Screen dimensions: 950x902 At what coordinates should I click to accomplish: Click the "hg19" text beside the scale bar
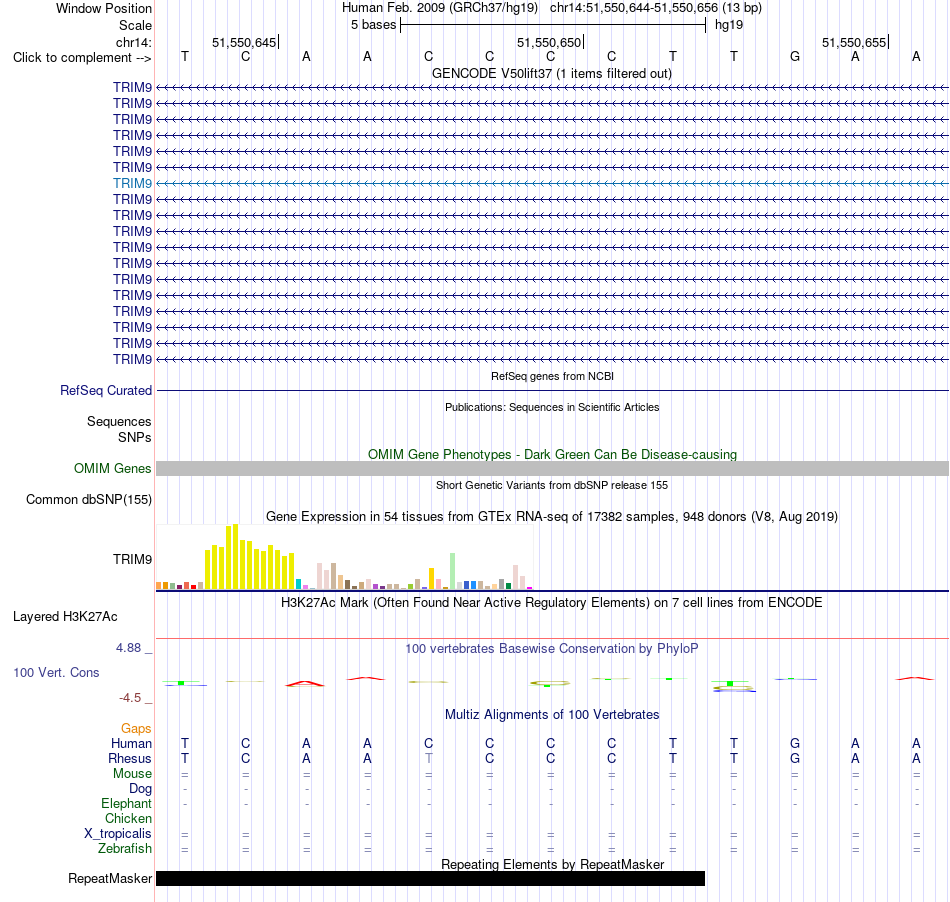729,25
